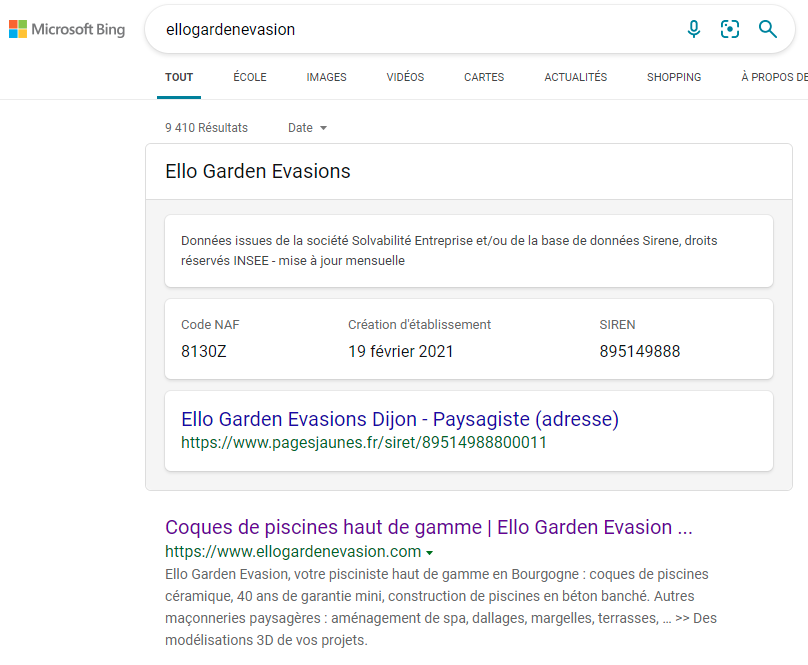This screenshot has height=665, width=808.
Task: Click the date 19 février 2021
Action: 400,352
